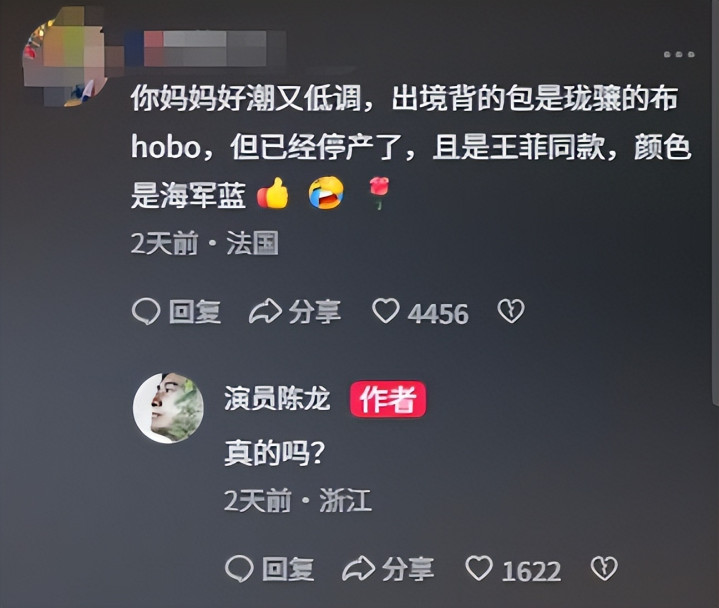This screenshot has height=608, width=719.
Task: Like 演员陈龙's reply with heart icon
Action: pos(479,568)
